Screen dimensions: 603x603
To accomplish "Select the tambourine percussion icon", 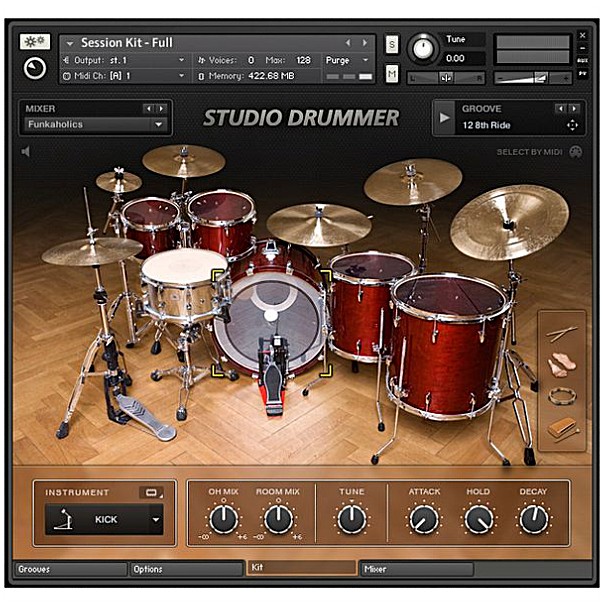I will [562, 396].
